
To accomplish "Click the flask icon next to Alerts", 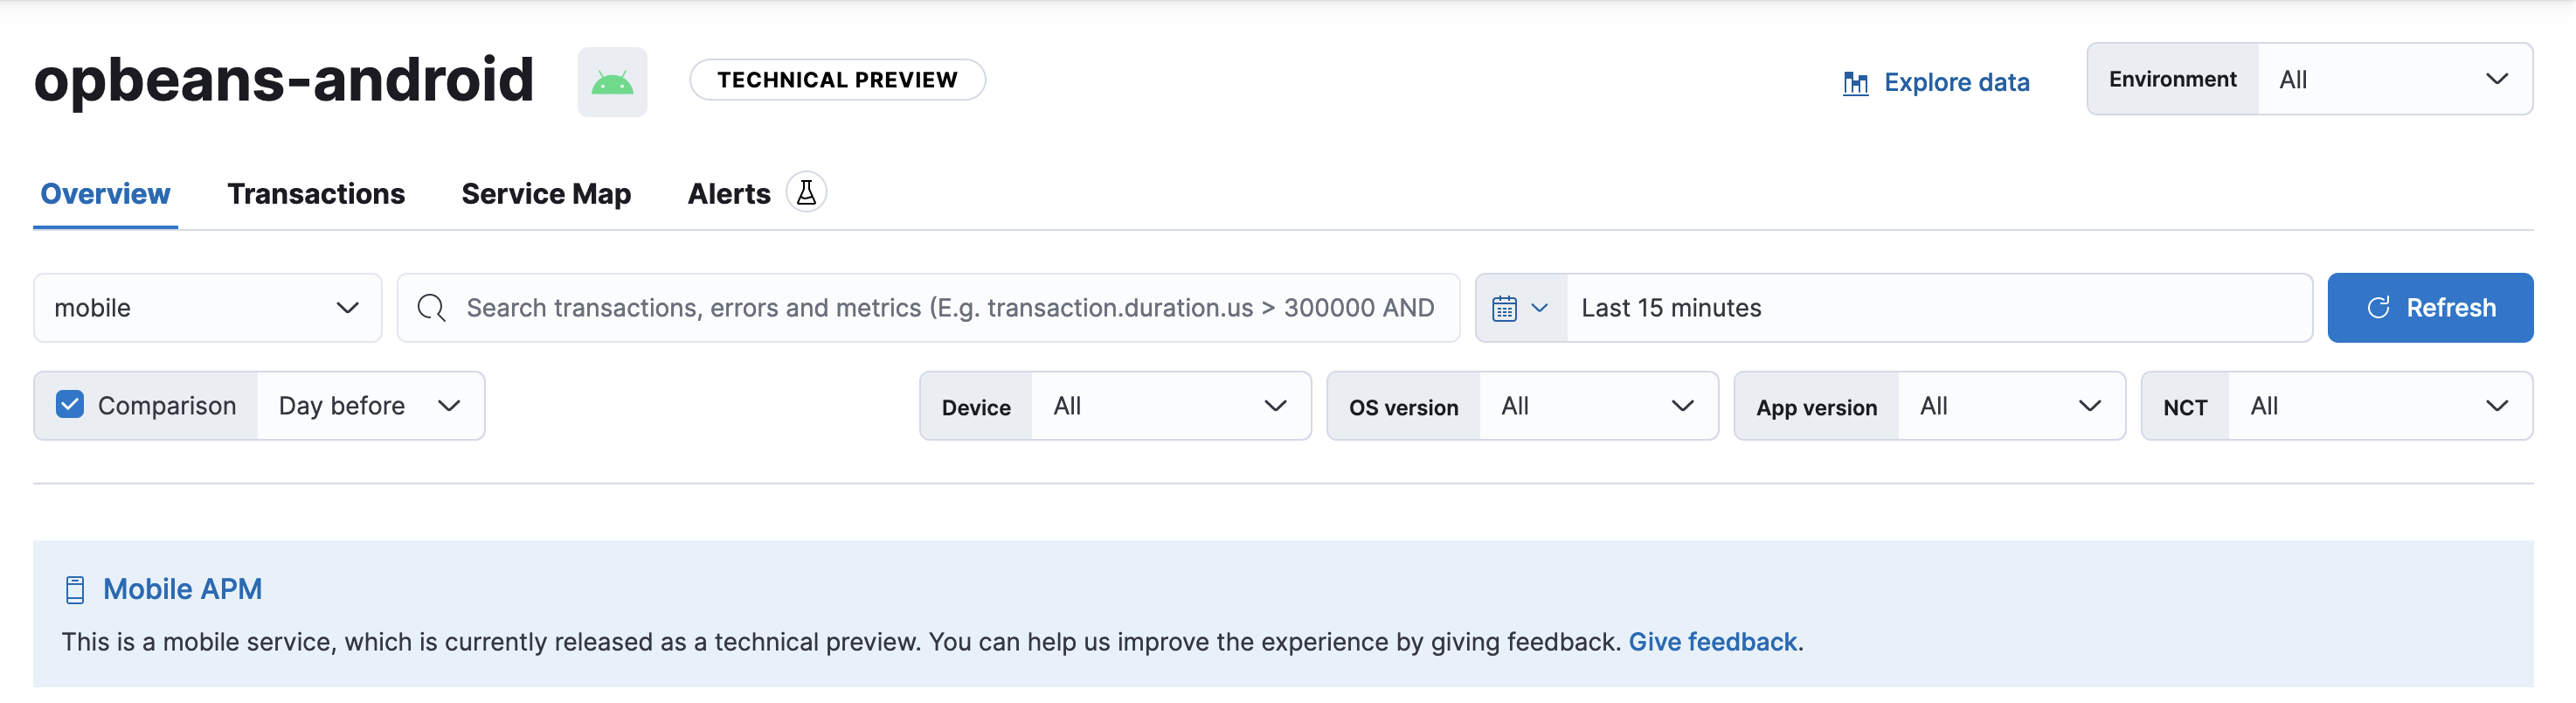I will (806, 191).
